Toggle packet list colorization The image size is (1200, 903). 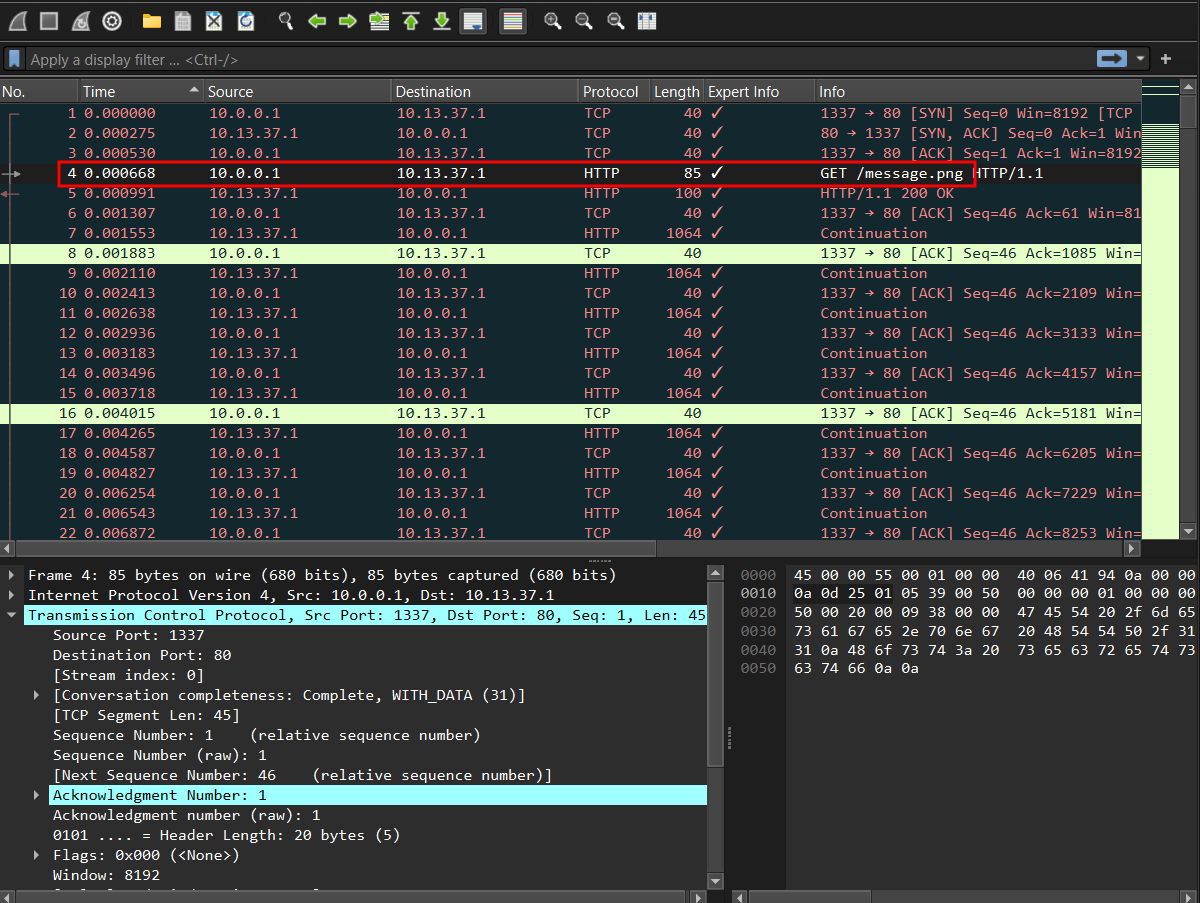[x=513, y=20]
